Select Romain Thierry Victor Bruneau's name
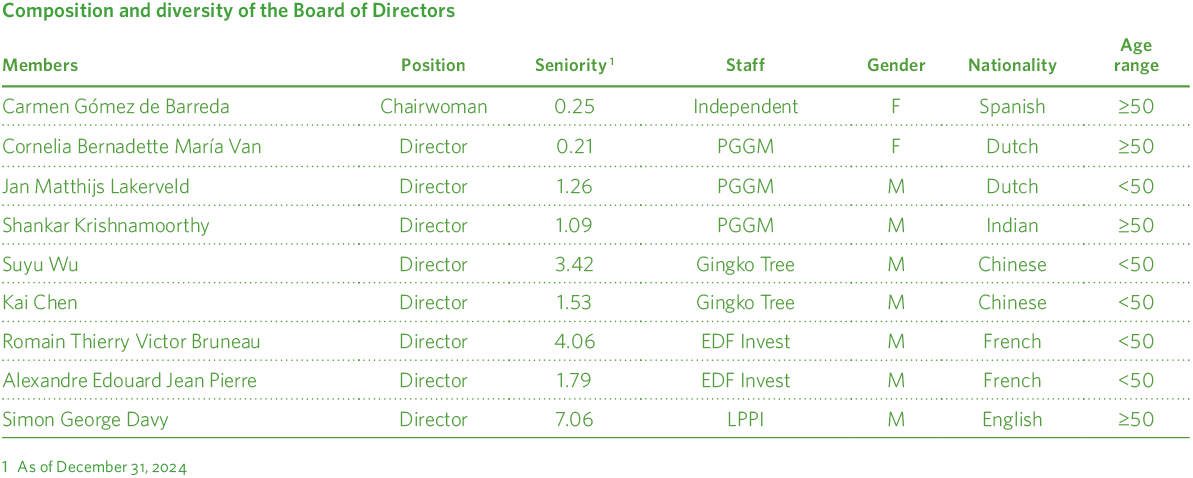Screen dimensions: 1193x478 (x=131, y=342)
